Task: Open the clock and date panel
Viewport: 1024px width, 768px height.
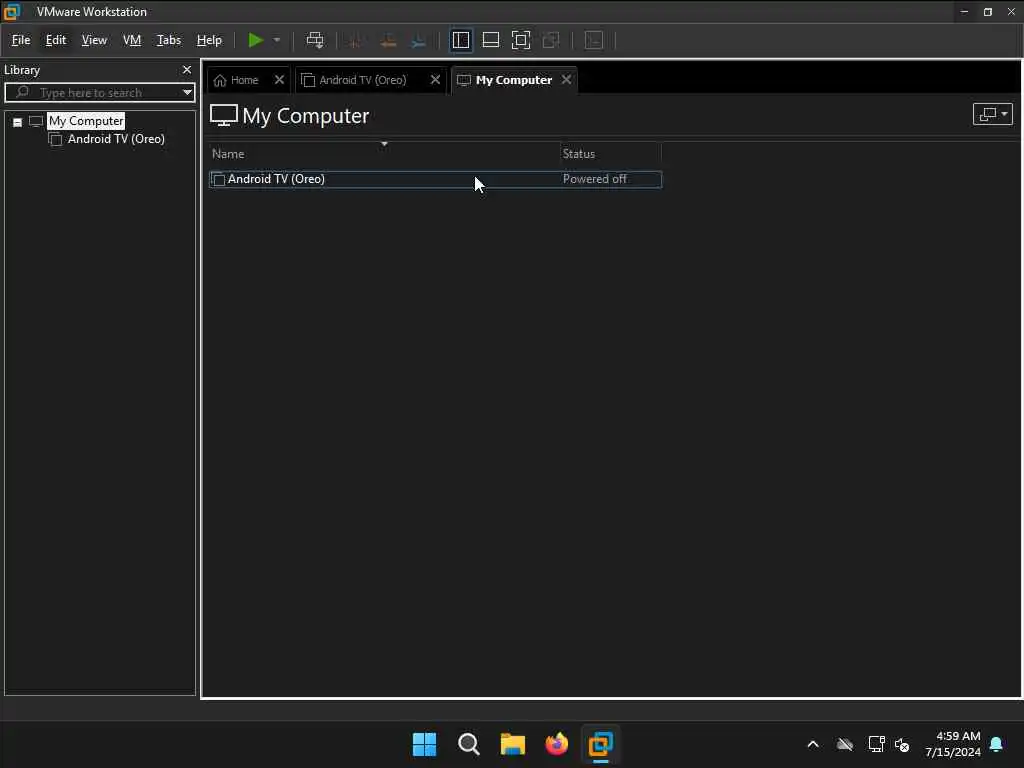Action: (953, 744)
